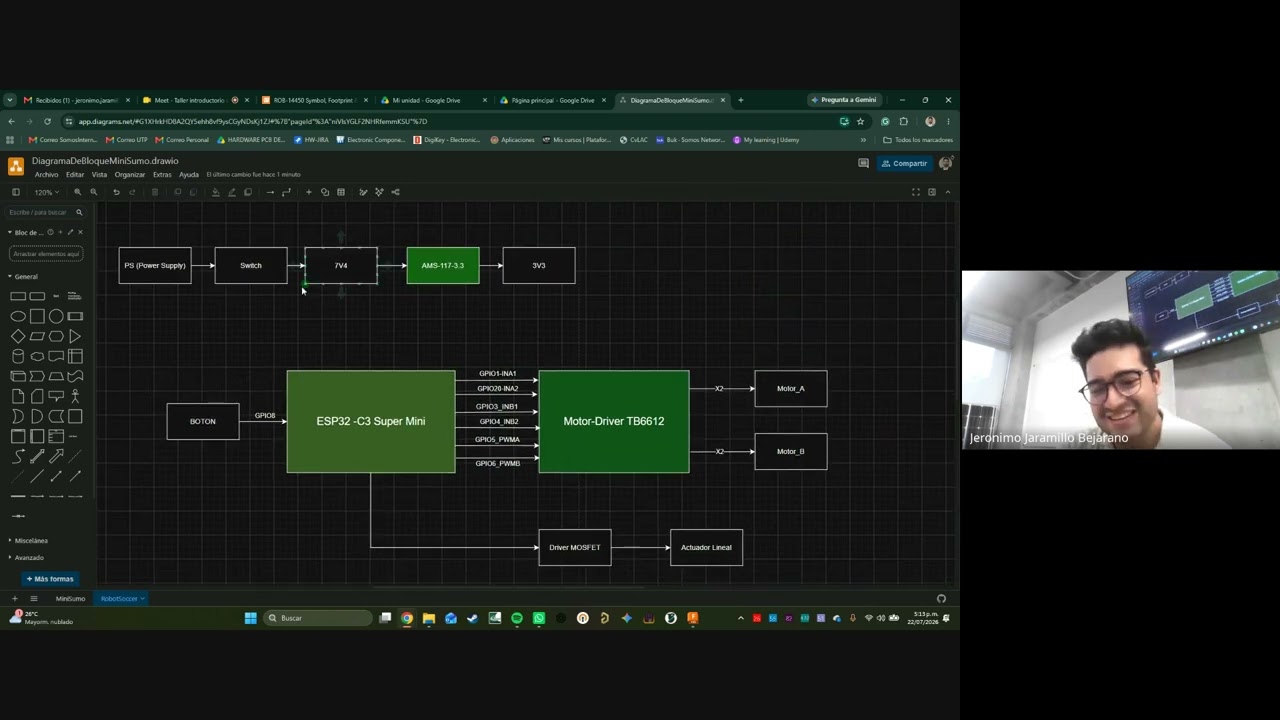
Task: Select the actor stick figure shape
Action: (x=75, y=396)
